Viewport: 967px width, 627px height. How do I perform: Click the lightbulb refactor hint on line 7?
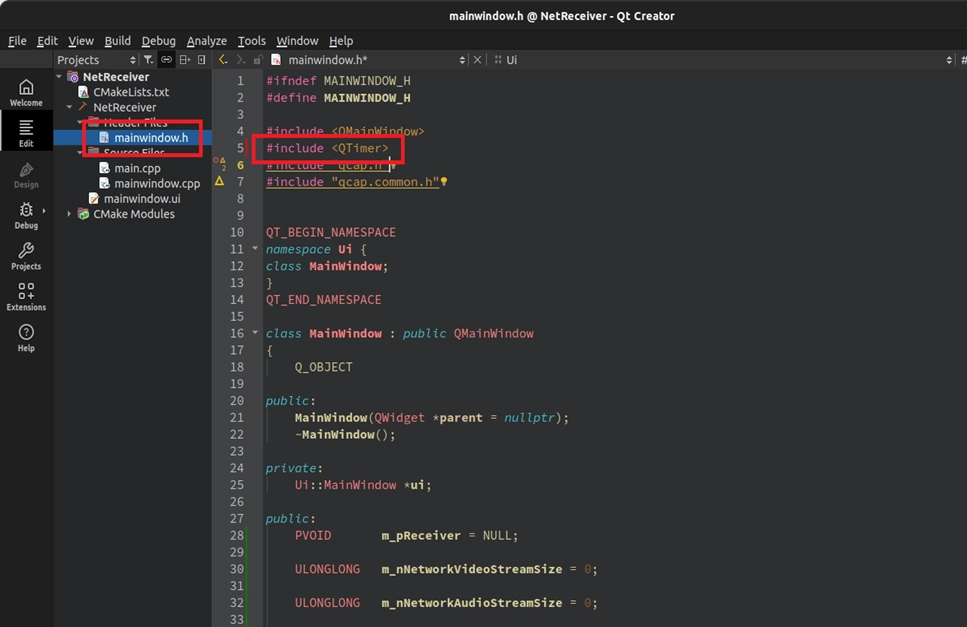(x=444, y=181)
